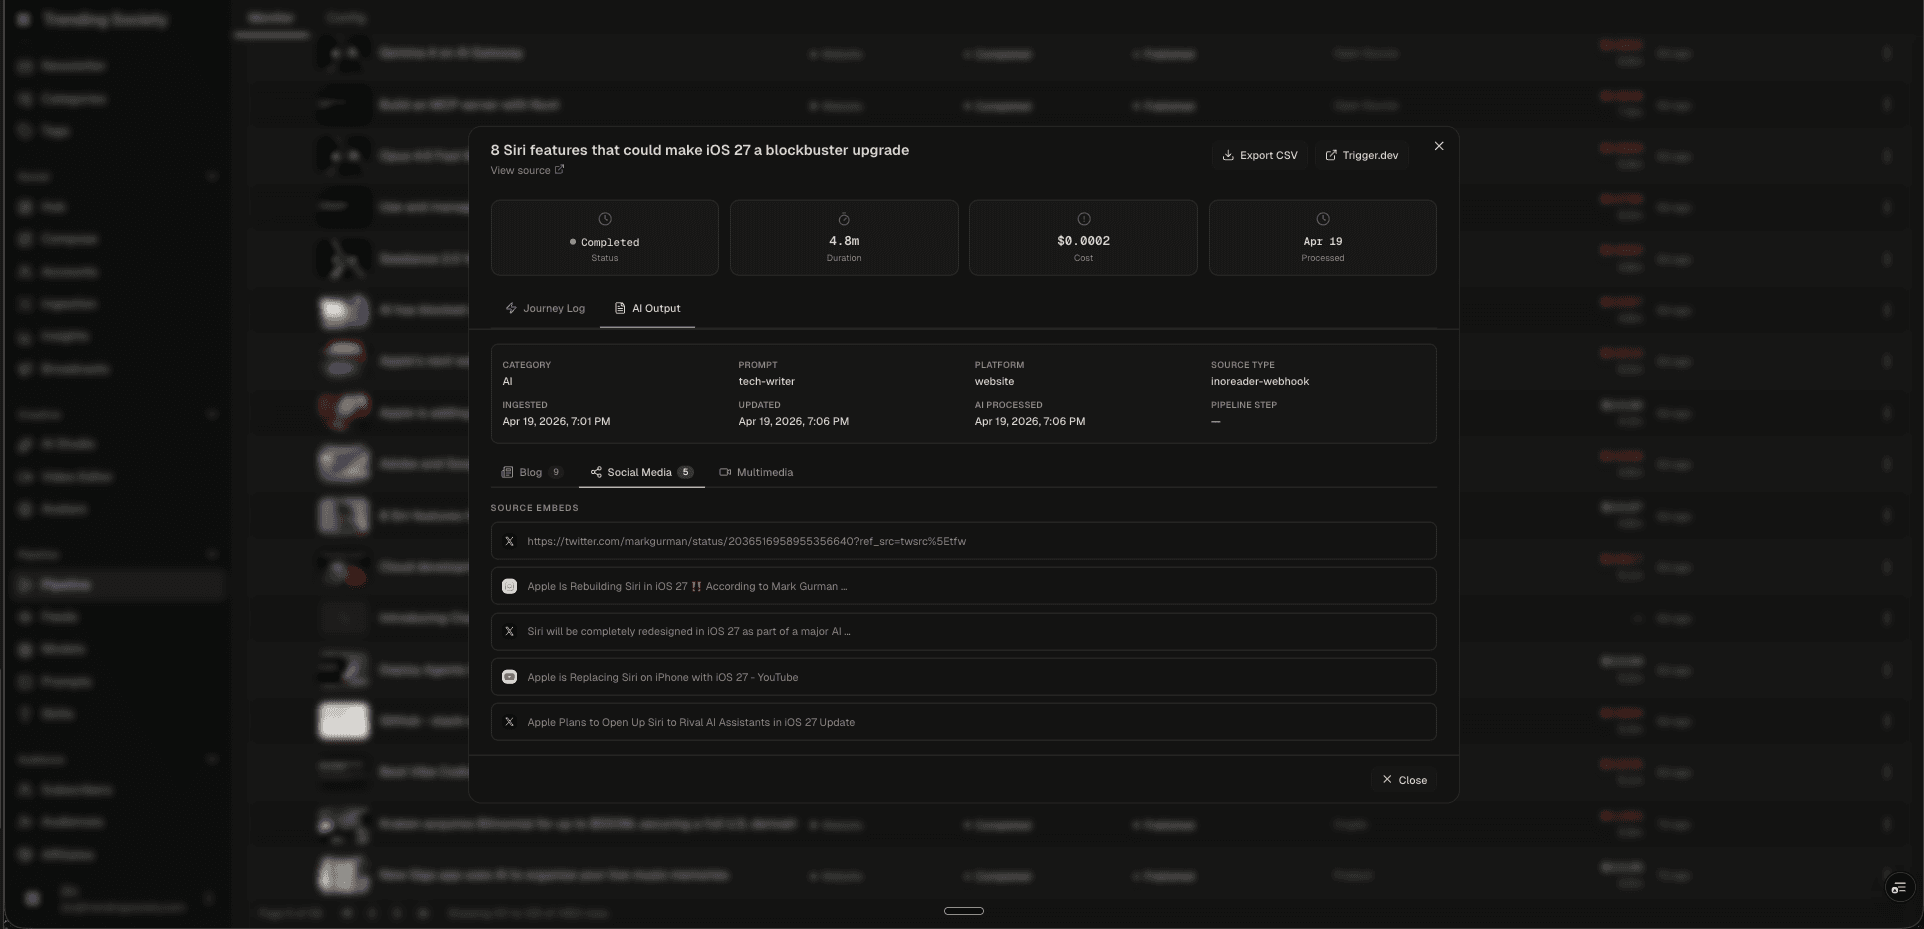Screen dimensions: 1924x929
Task: Click the horizontal scrollbar at the page bottom
Action: click(x=963, y=911)
